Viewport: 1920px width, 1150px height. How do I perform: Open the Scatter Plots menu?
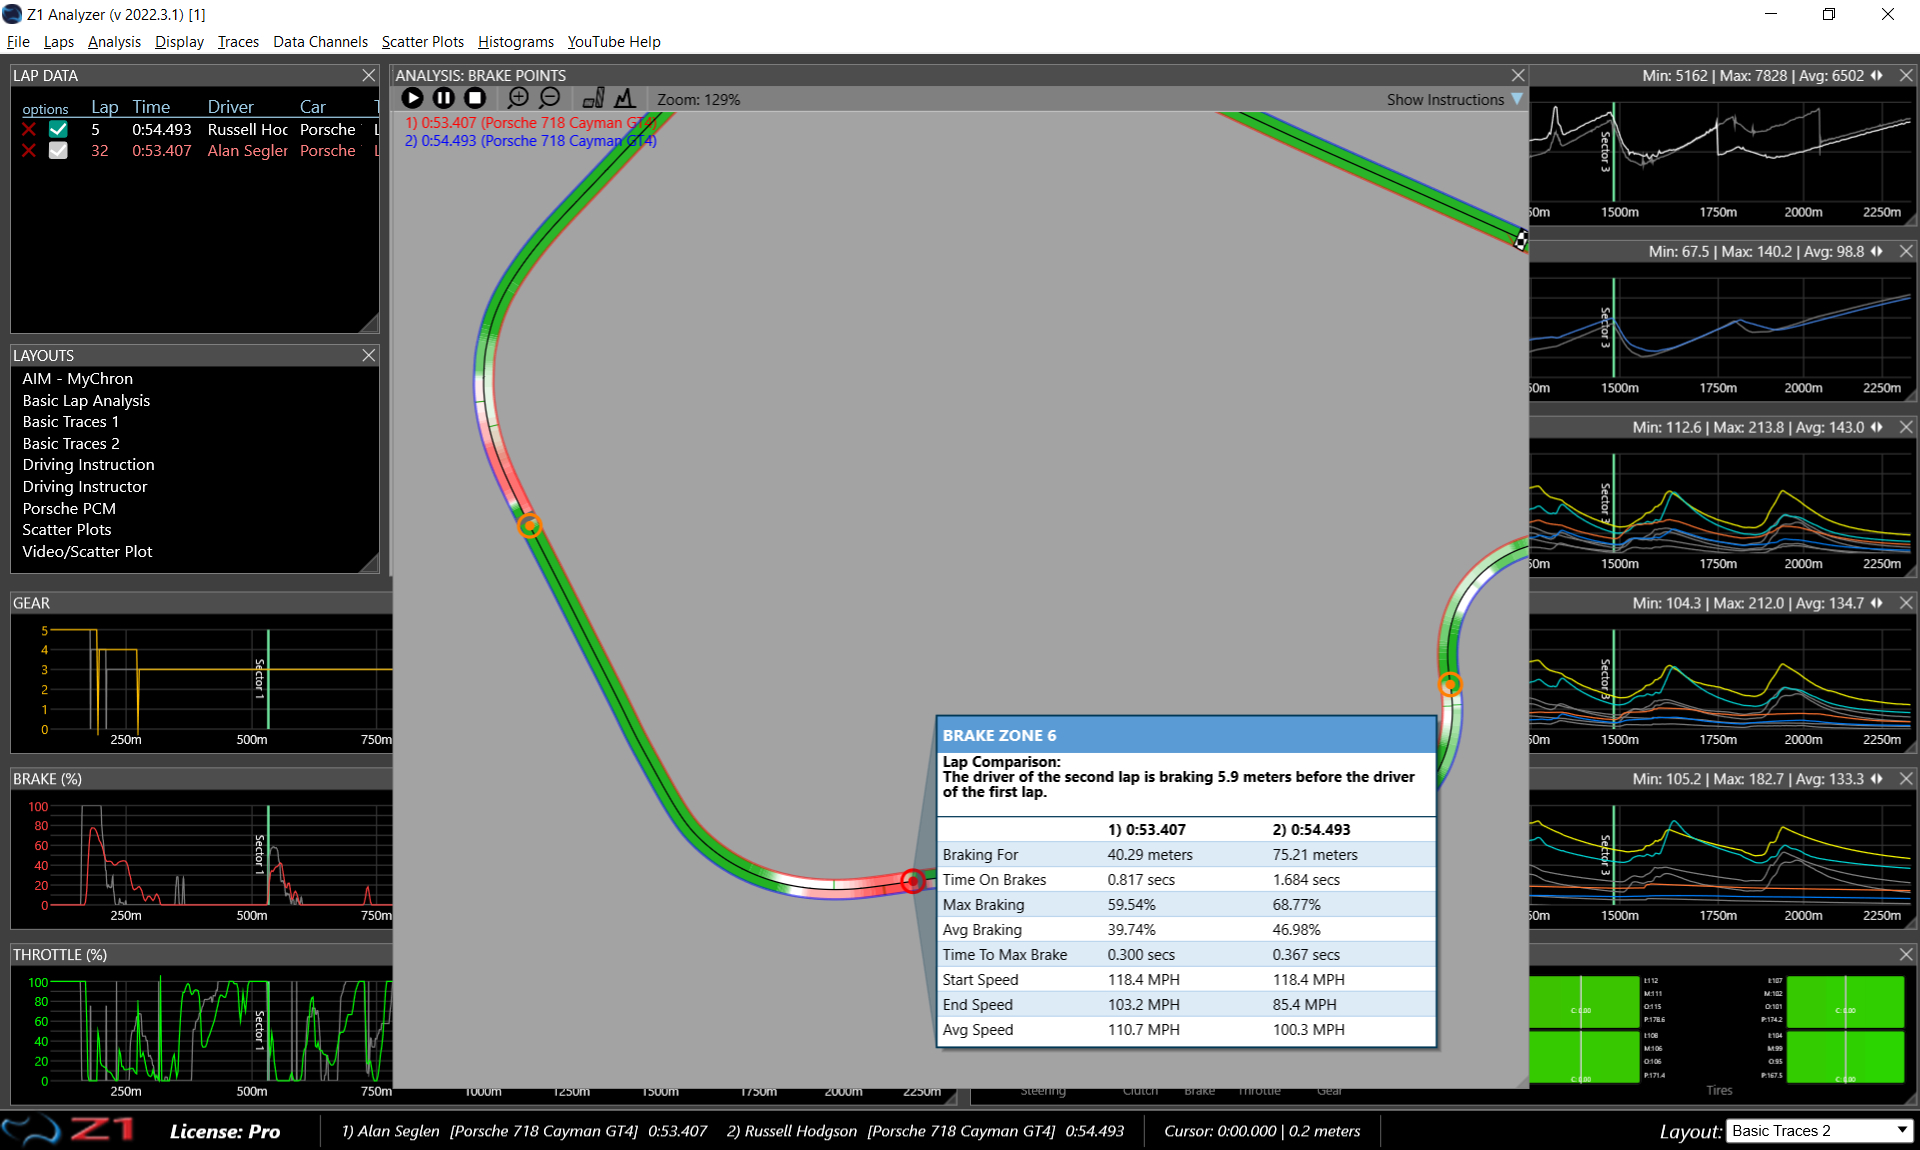coord(422,42)
